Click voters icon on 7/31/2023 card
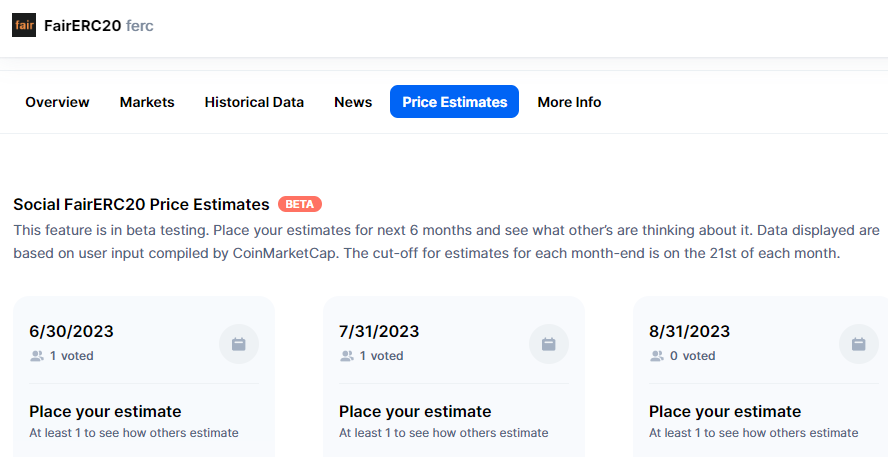 pos(347,356)
